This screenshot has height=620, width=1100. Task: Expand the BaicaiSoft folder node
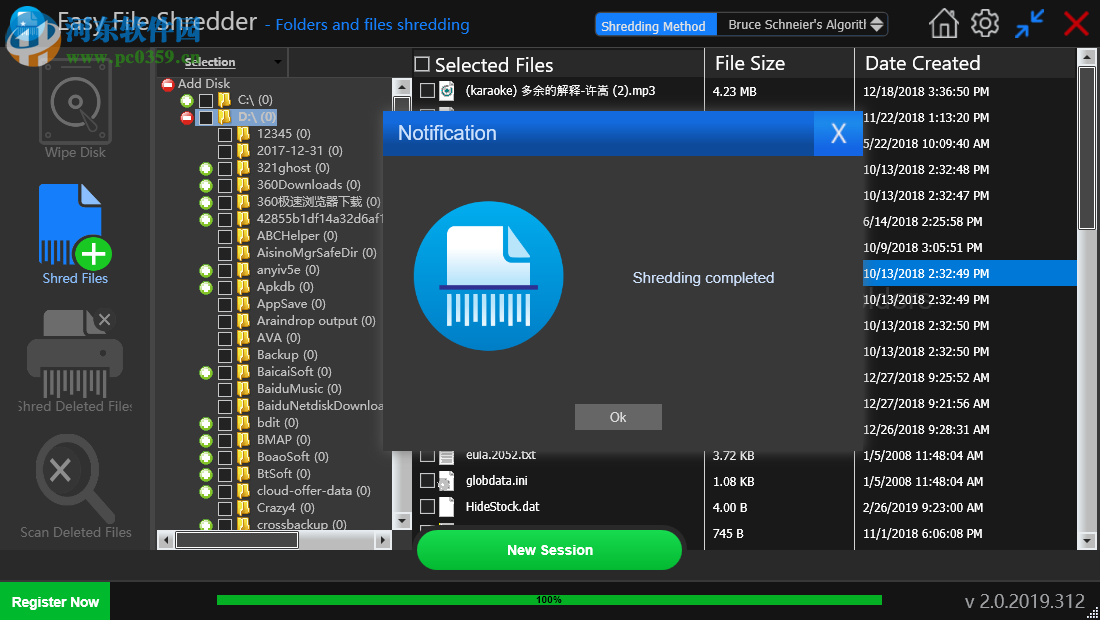pos(205,371)
